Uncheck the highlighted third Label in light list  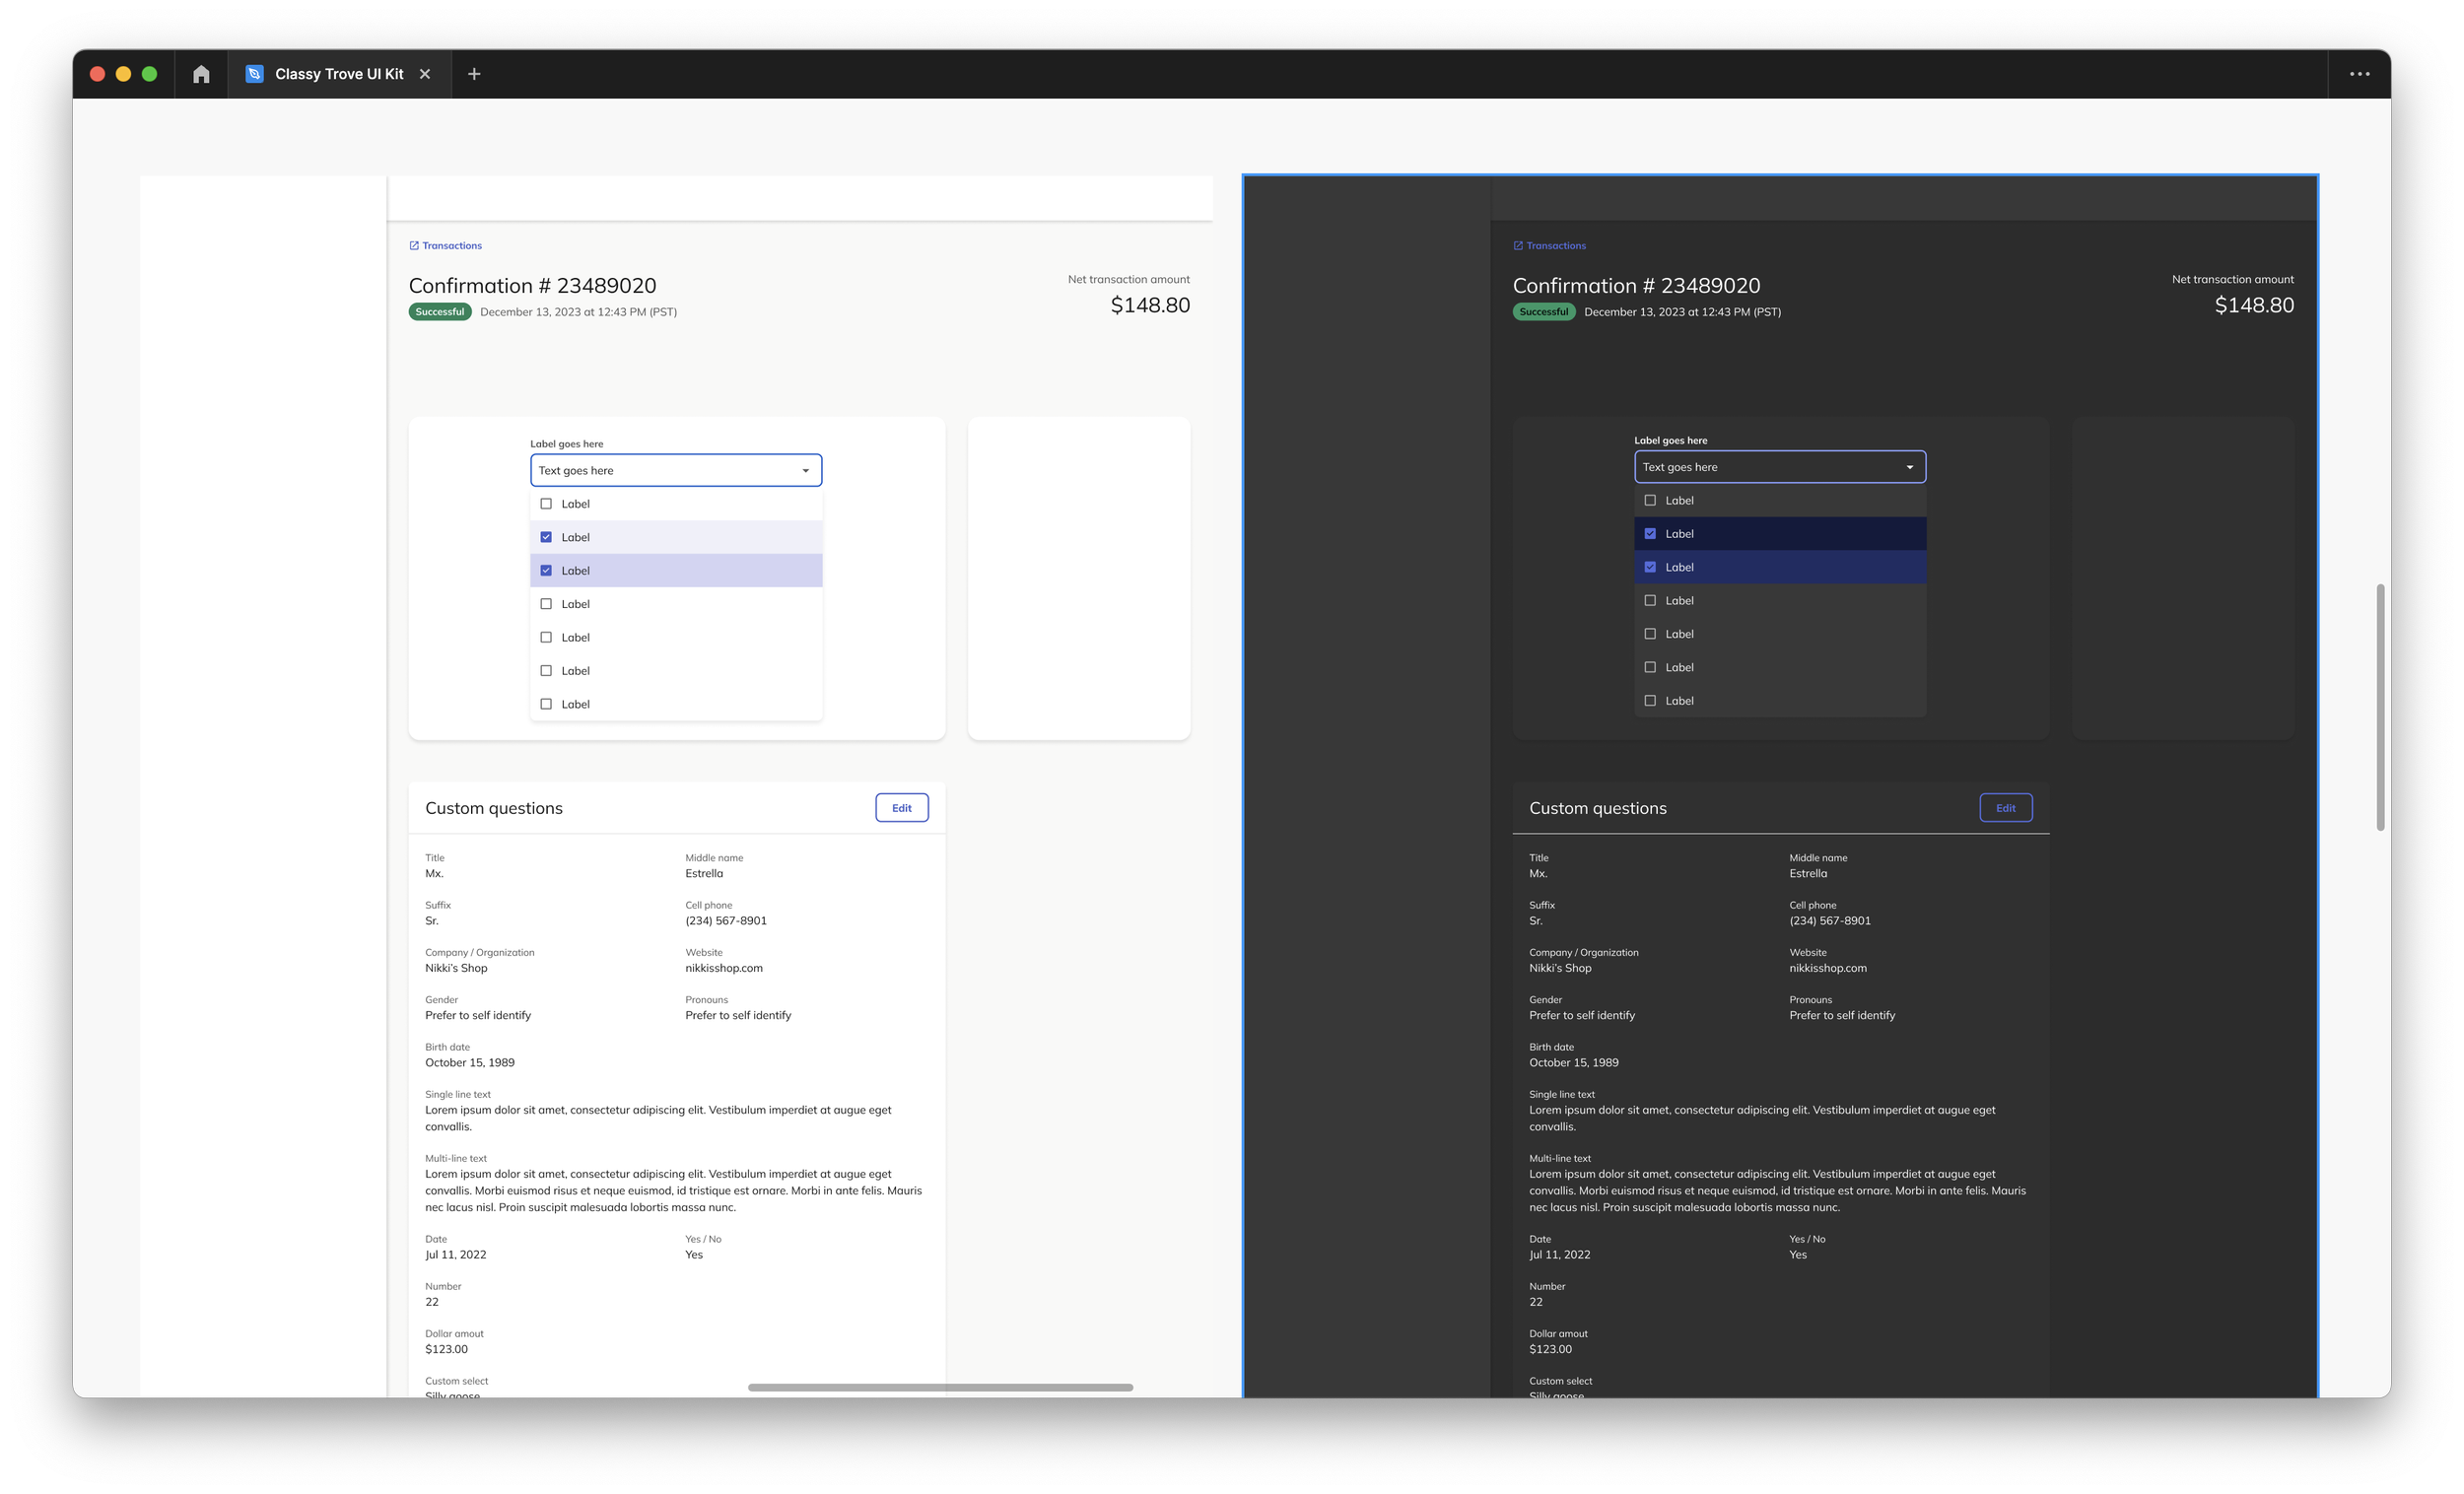click(546, 571)
